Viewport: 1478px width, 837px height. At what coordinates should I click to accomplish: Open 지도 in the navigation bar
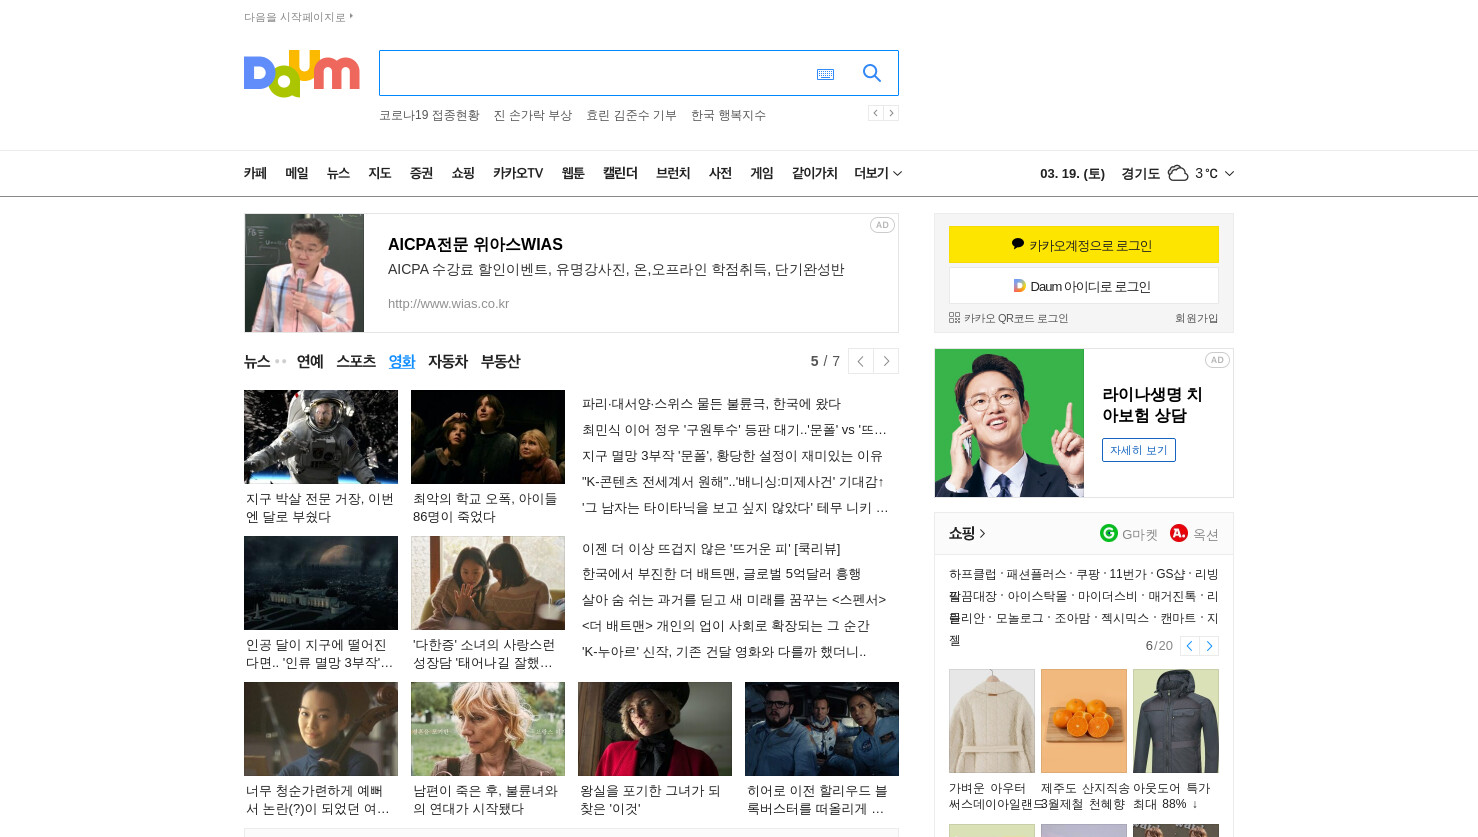[x=380, y=173]
